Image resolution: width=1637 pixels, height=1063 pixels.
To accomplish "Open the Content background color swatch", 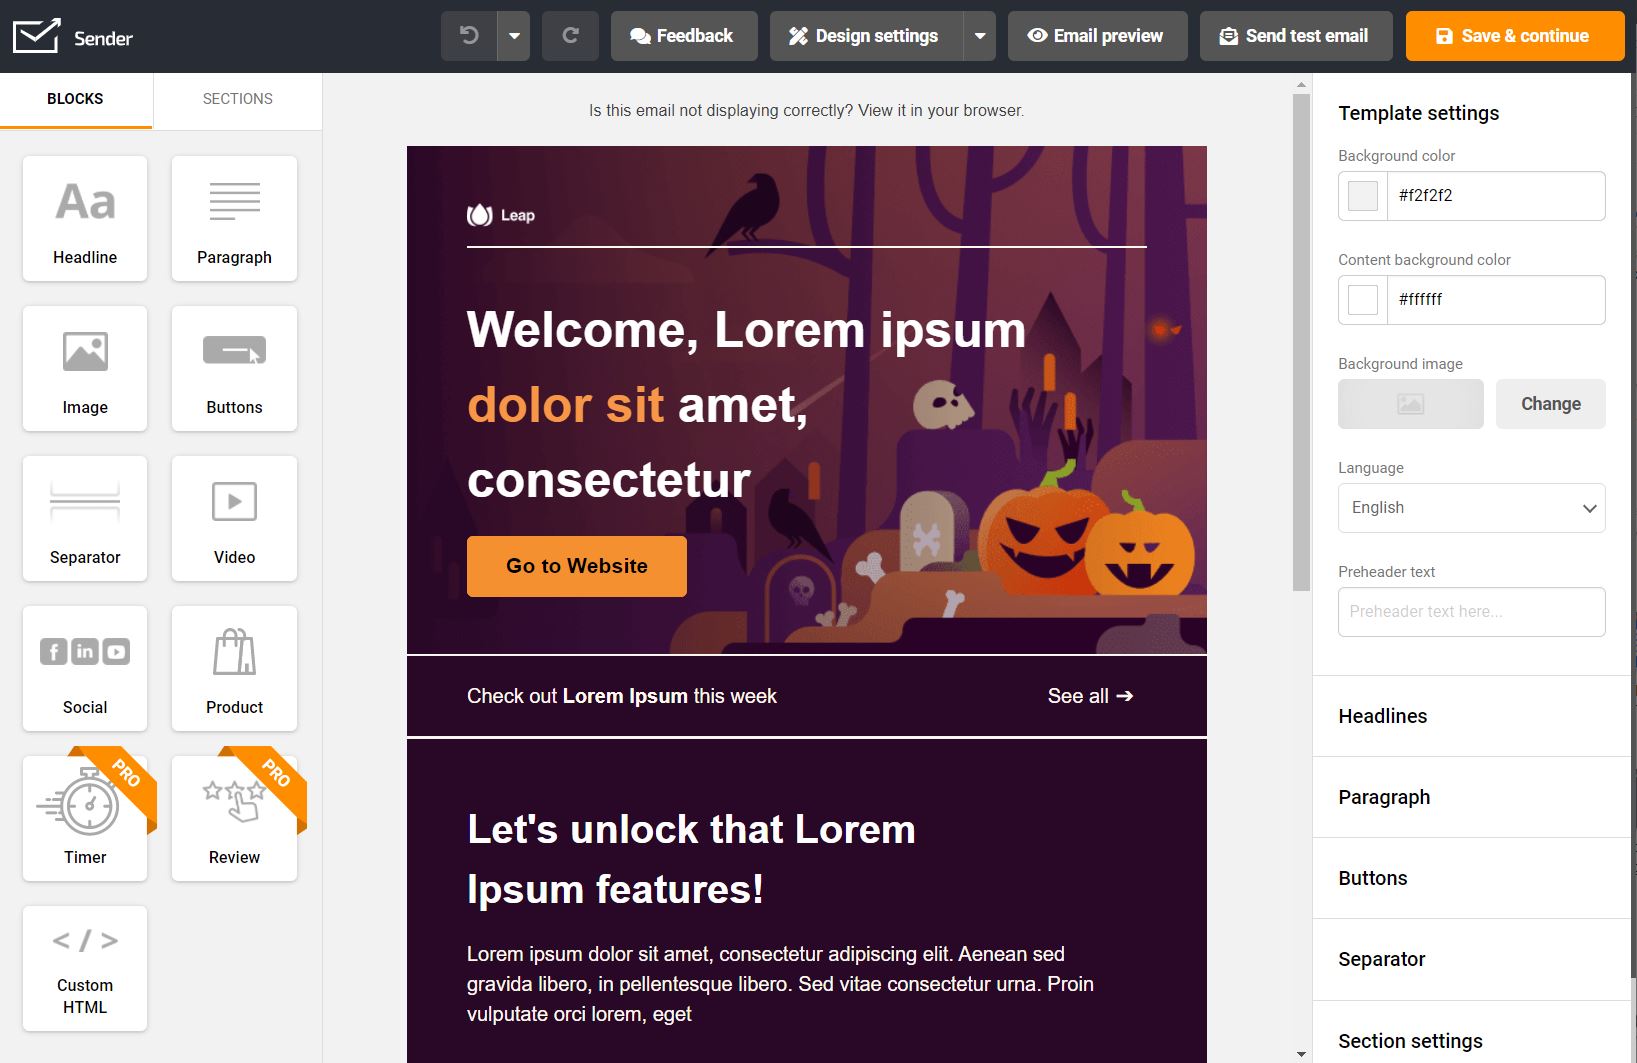I will pos(1363,300).
